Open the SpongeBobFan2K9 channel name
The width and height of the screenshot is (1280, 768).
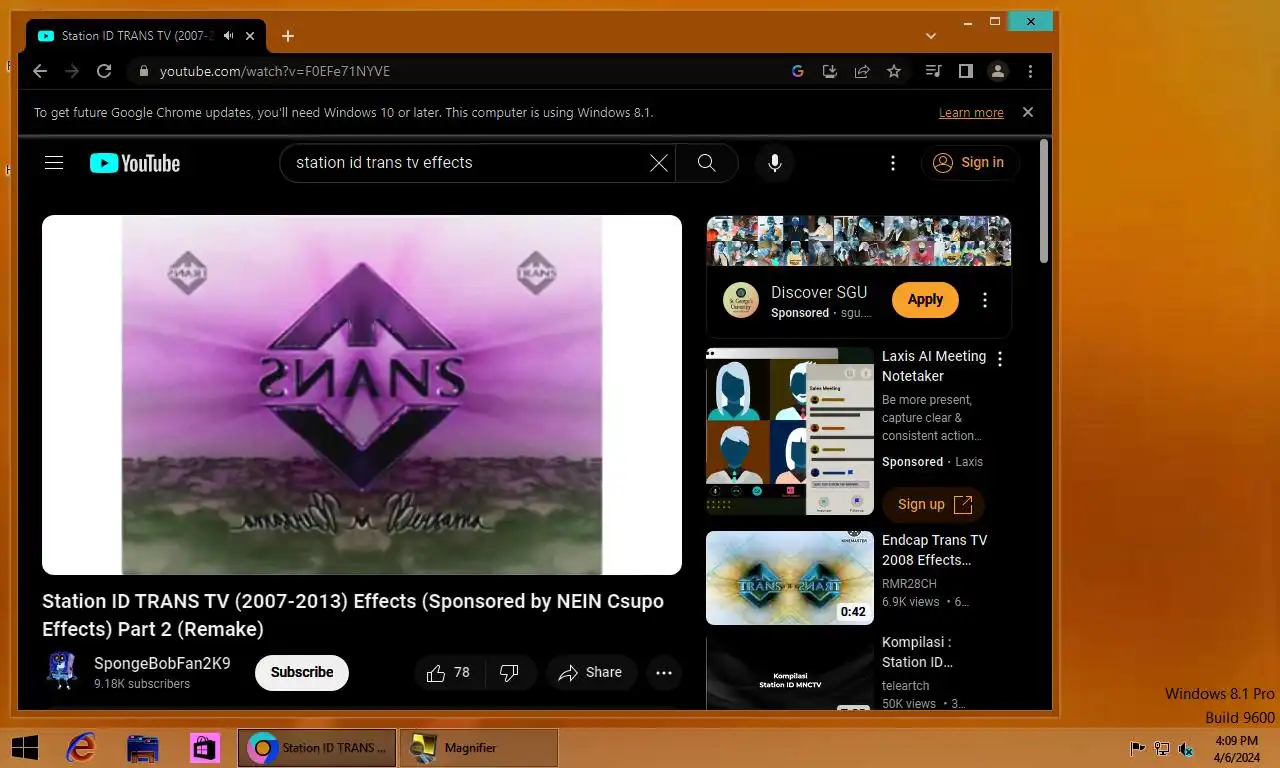point(162,664)
